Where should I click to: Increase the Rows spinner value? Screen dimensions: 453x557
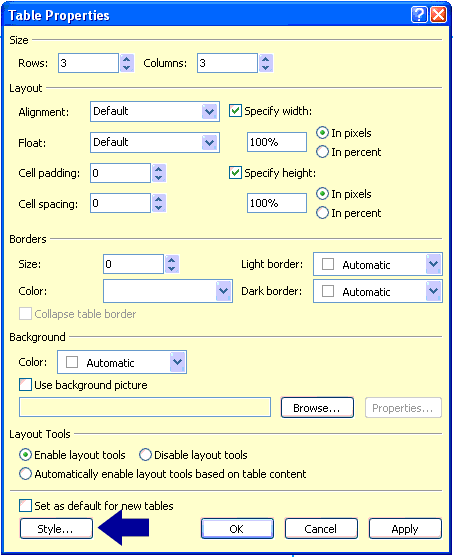[127, 59]
